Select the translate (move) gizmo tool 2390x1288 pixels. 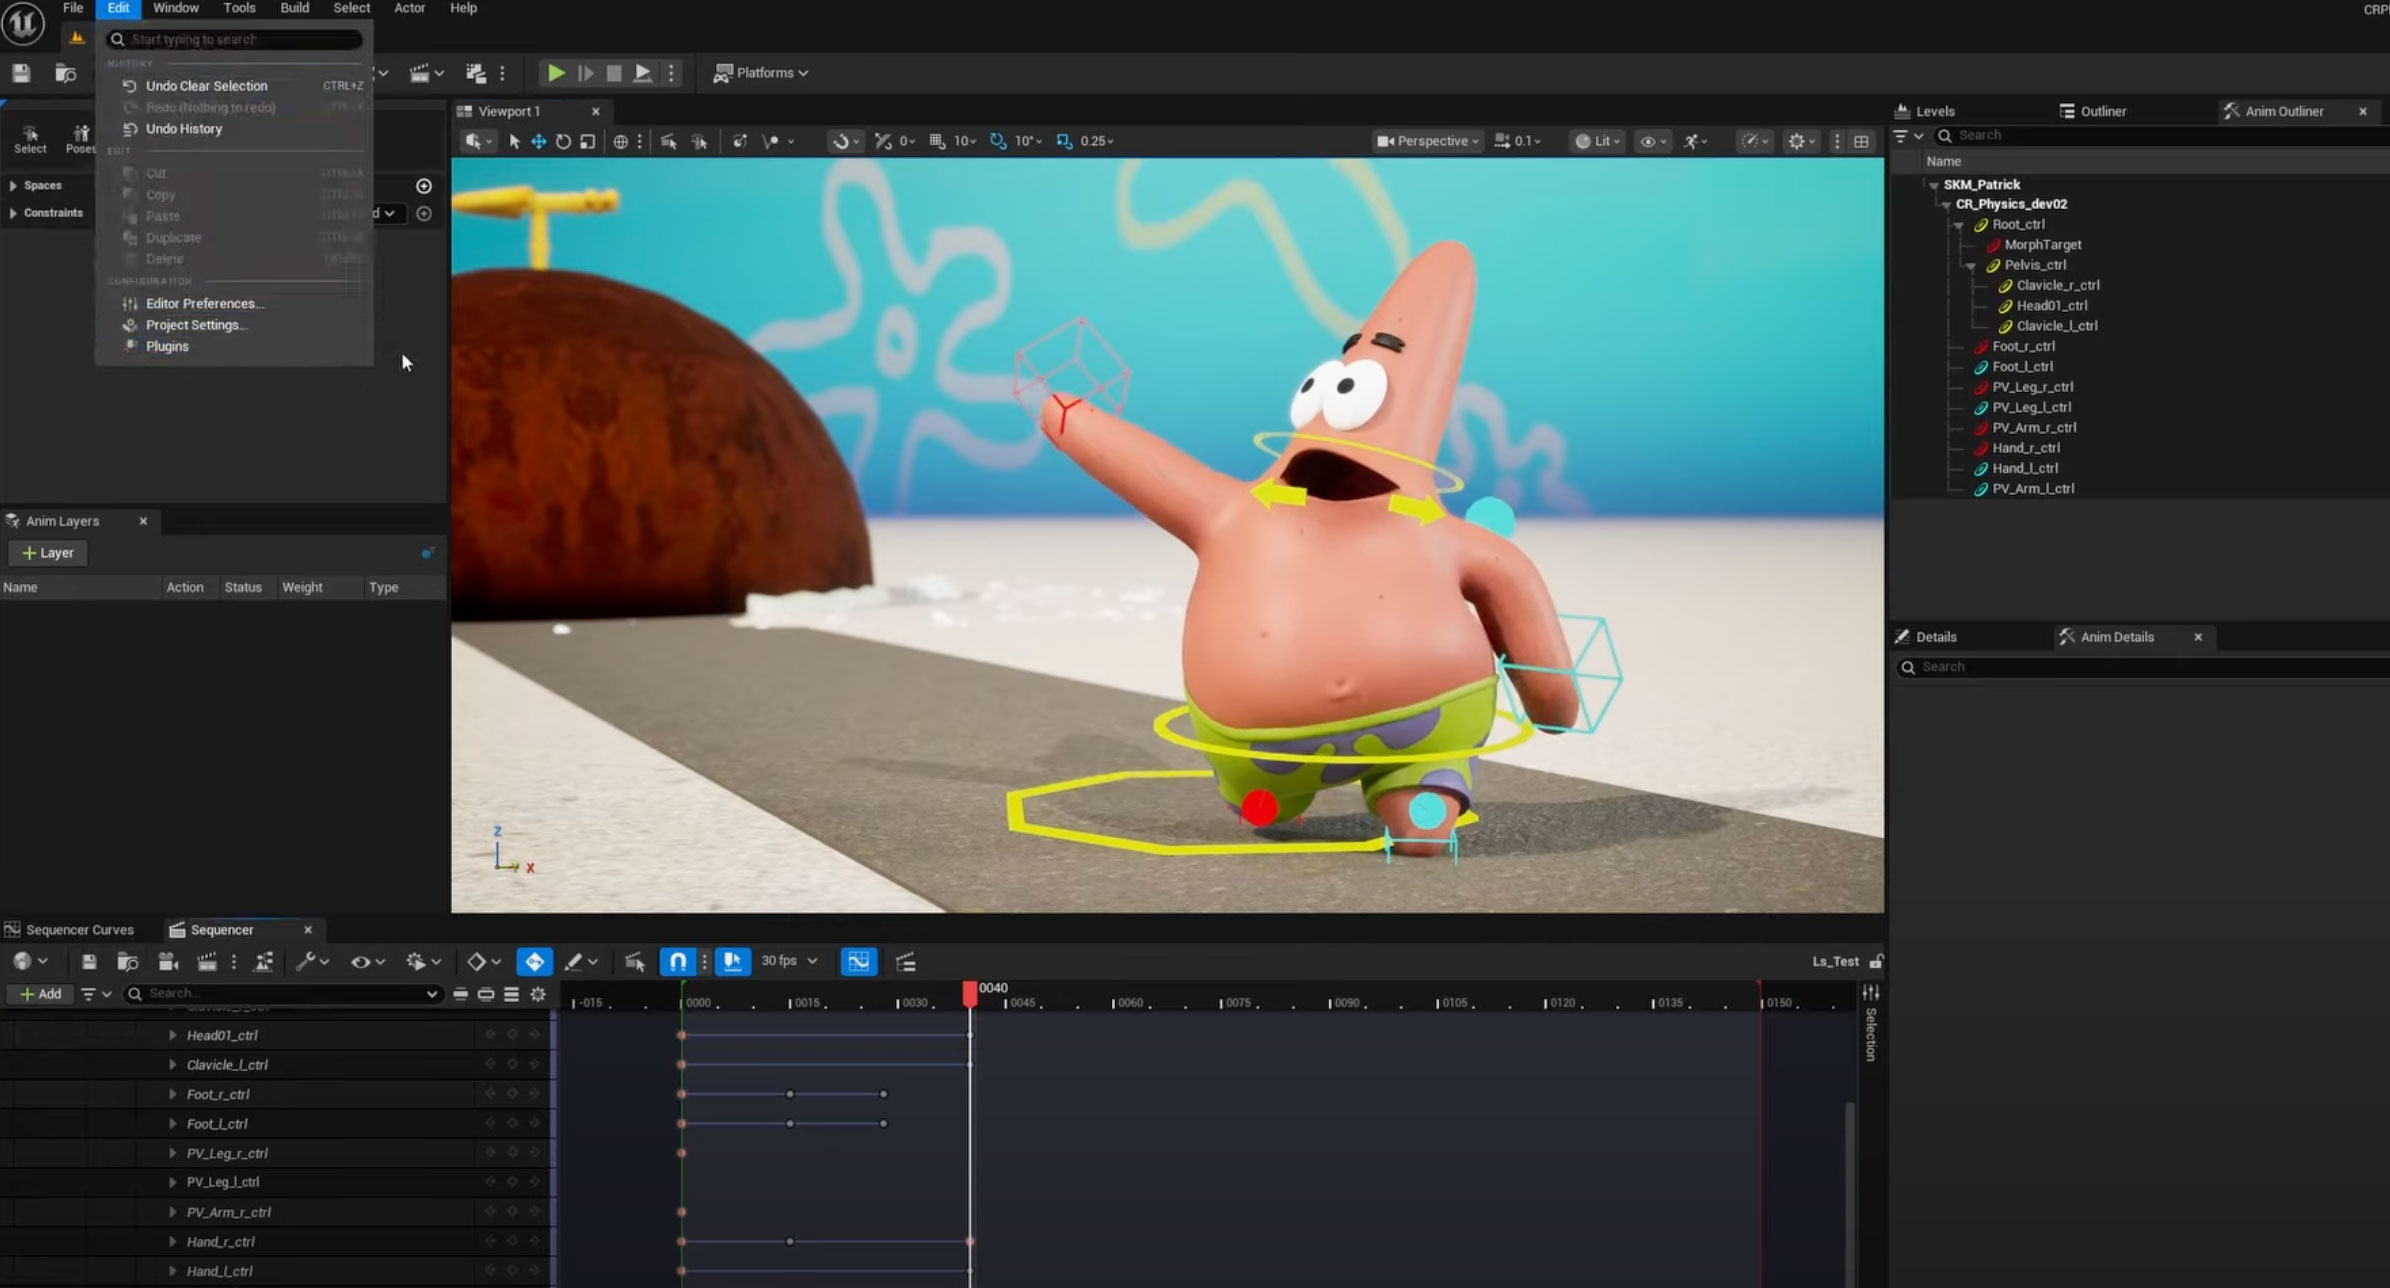[x=538, y=141]
